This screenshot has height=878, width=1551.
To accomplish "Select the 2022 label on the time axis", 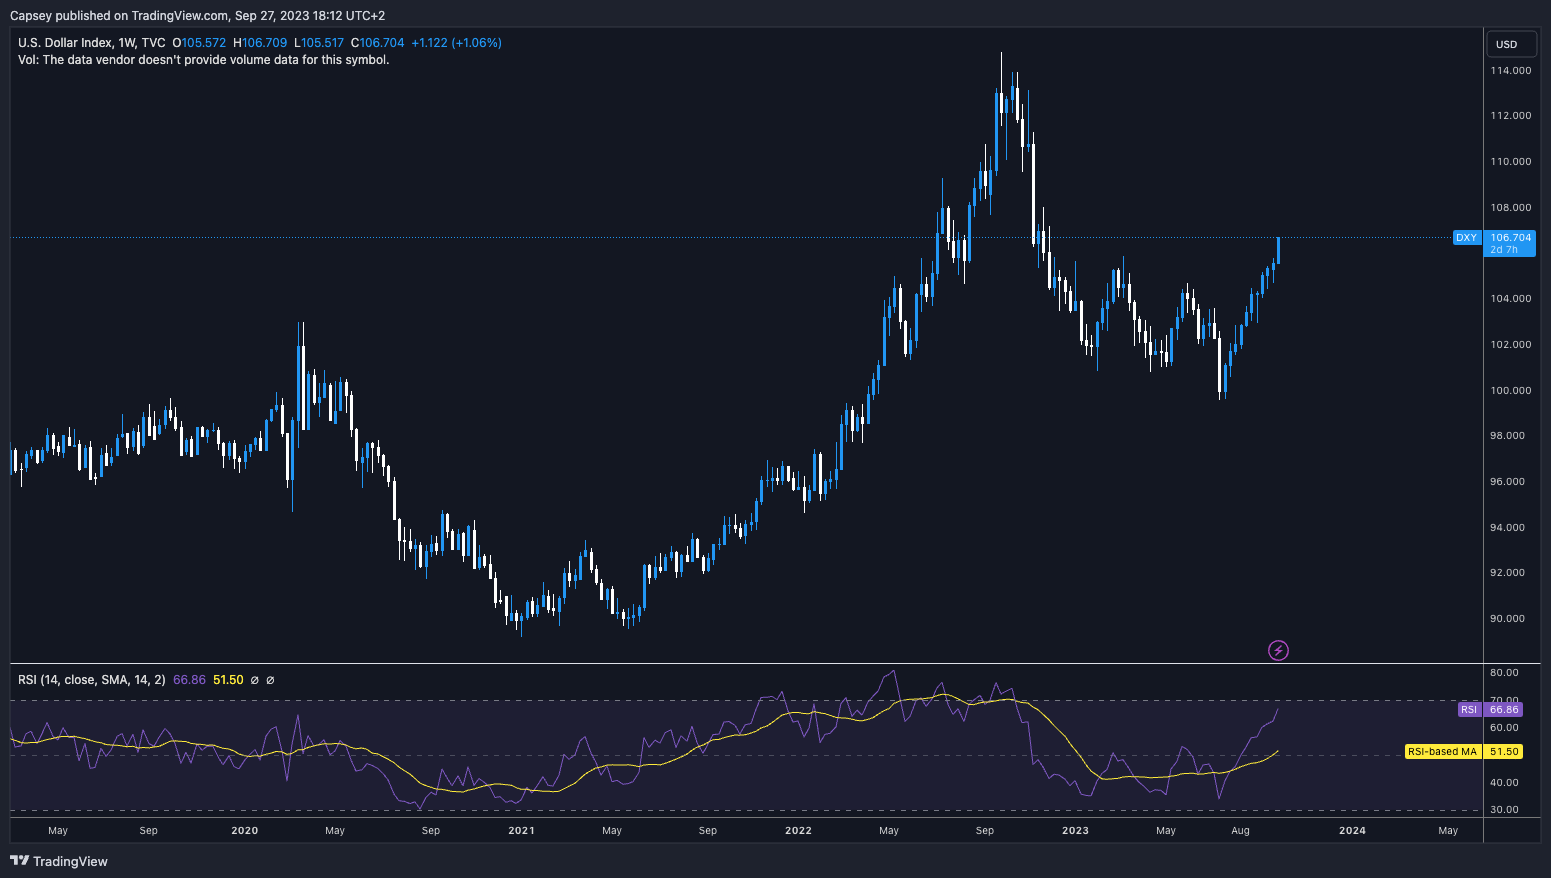I will (798, 830).
